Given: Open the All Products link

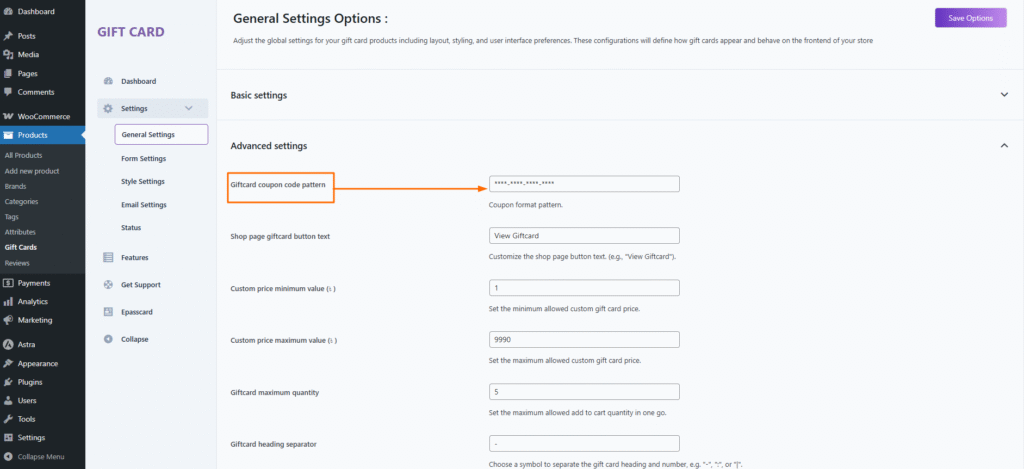Looking at the screenshot, I should (23, 155).
